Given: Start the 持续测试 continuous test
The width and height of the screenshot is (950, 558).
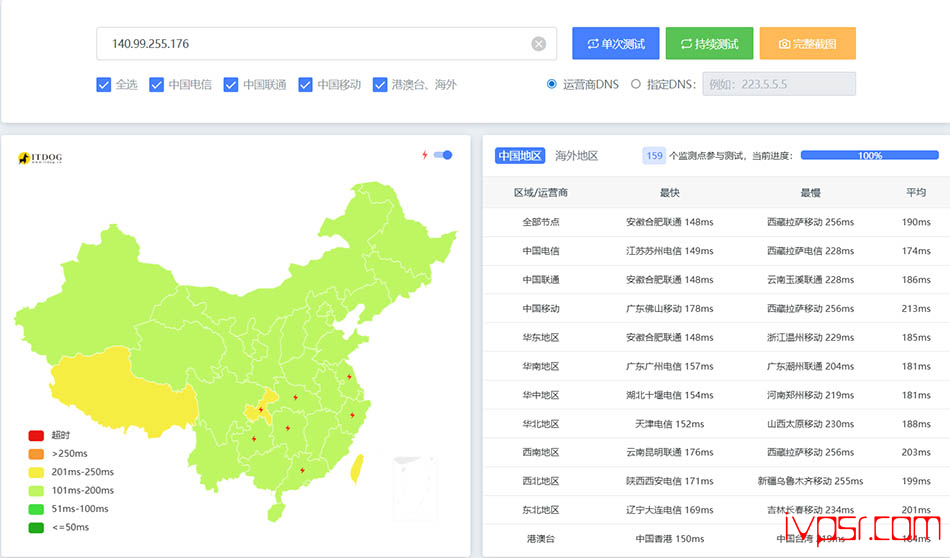Looking at the screenshot, I should point(709,44).
